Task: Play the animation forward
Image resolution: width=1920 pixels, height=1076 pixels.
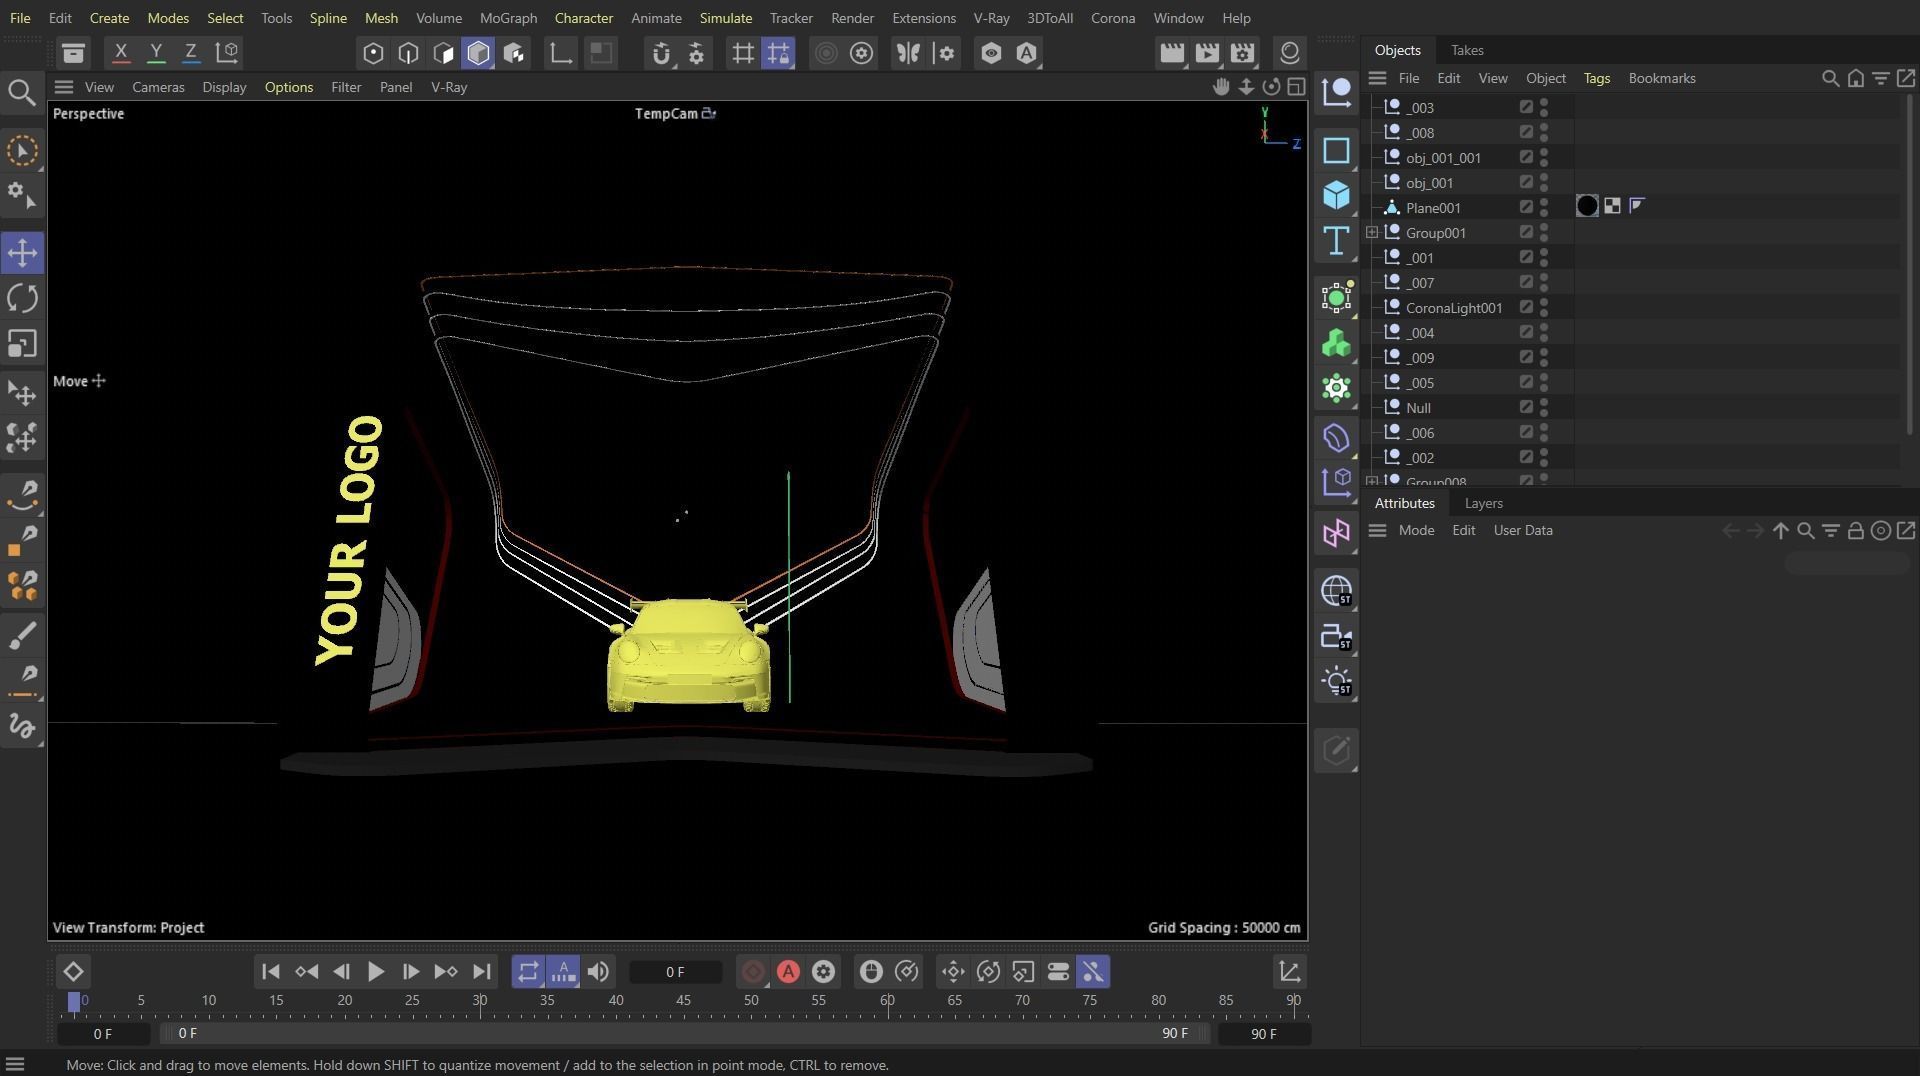Action: coord(375,972)
